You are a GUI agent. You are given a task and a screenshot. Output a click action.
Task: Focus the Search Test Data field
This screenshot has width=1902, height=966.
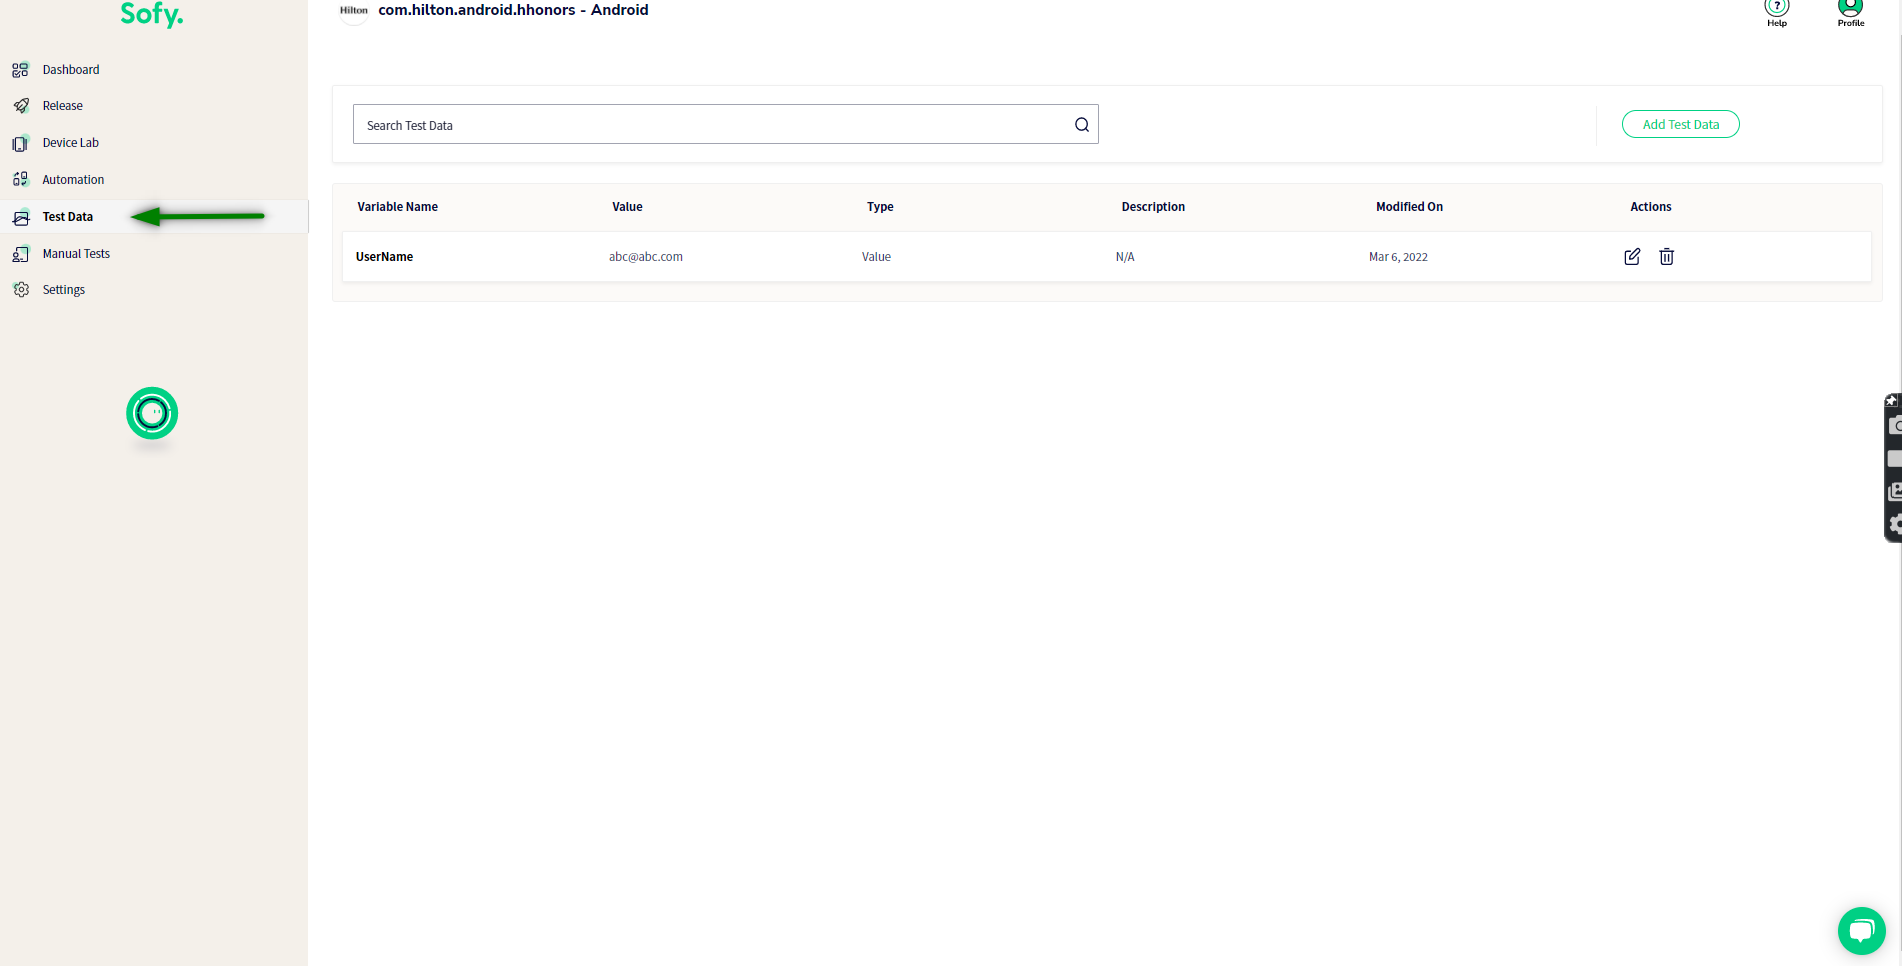[x=725, y=124]
